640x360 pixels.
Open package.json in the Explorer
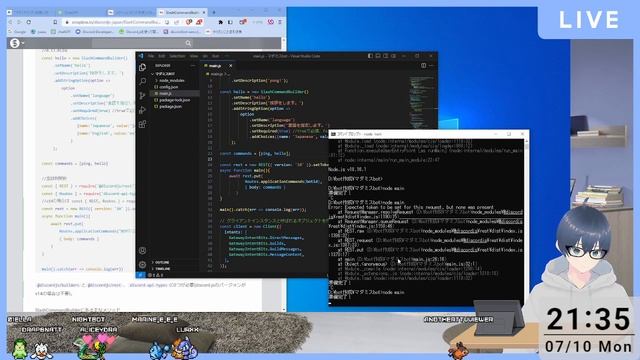pyautogui.click(x=170, y=107)
